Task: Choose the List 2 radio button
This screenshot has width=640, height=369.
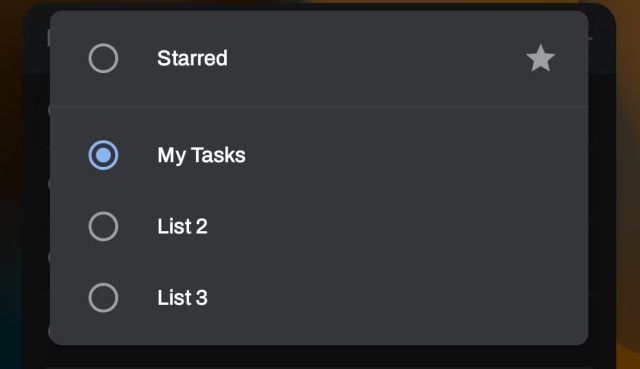Action: [x=103, y=226]
